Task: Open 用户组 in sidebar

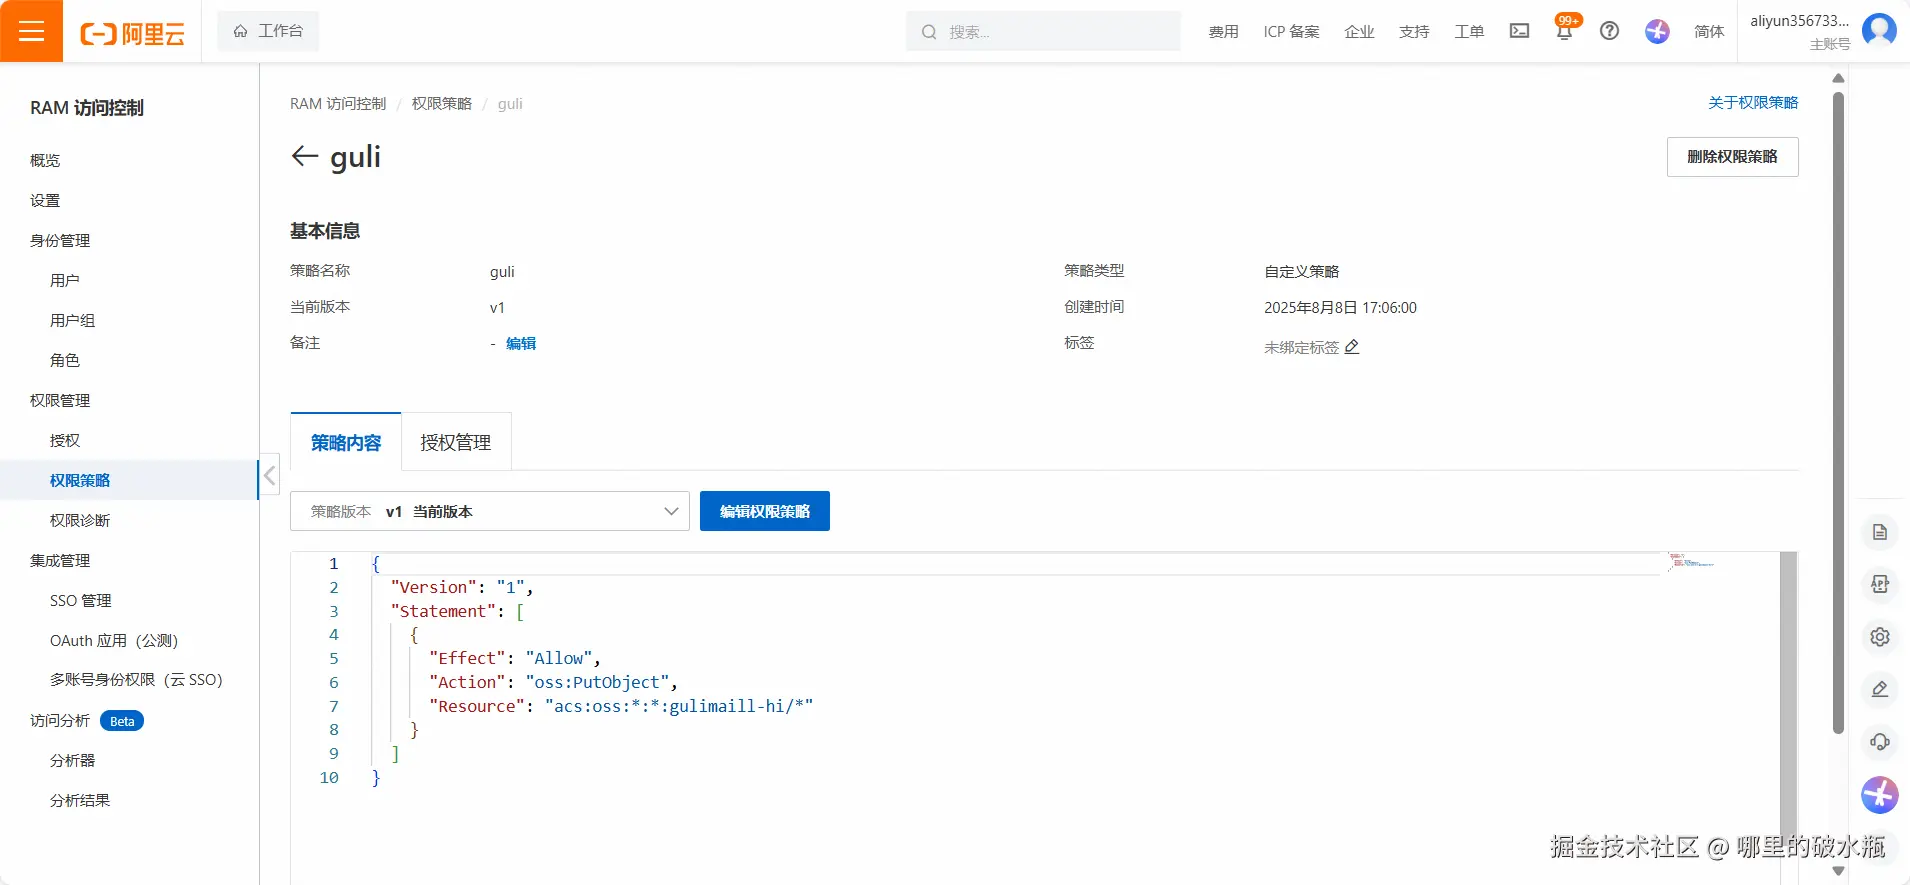Action: [x=72, y=320]
